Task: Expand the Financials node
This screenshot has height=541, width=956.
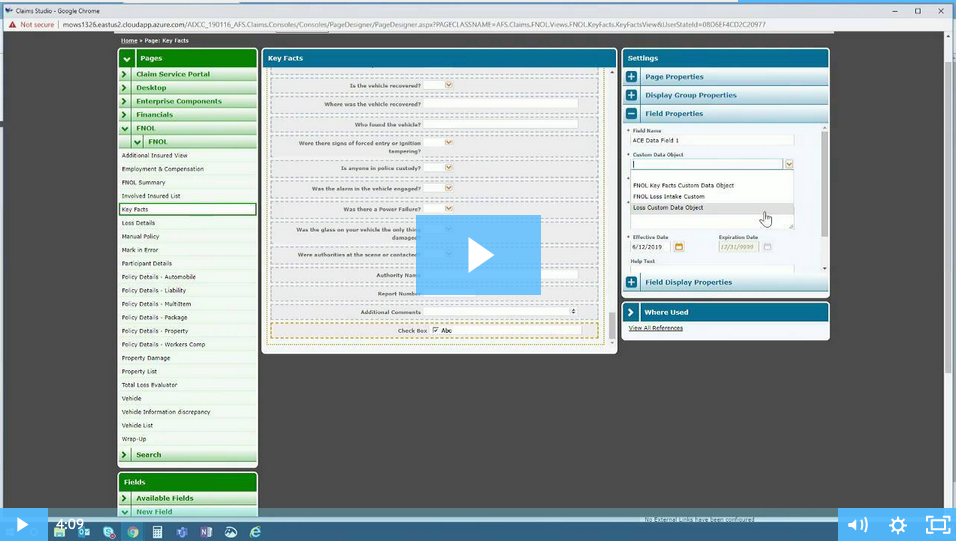Action: click(124, 115)
